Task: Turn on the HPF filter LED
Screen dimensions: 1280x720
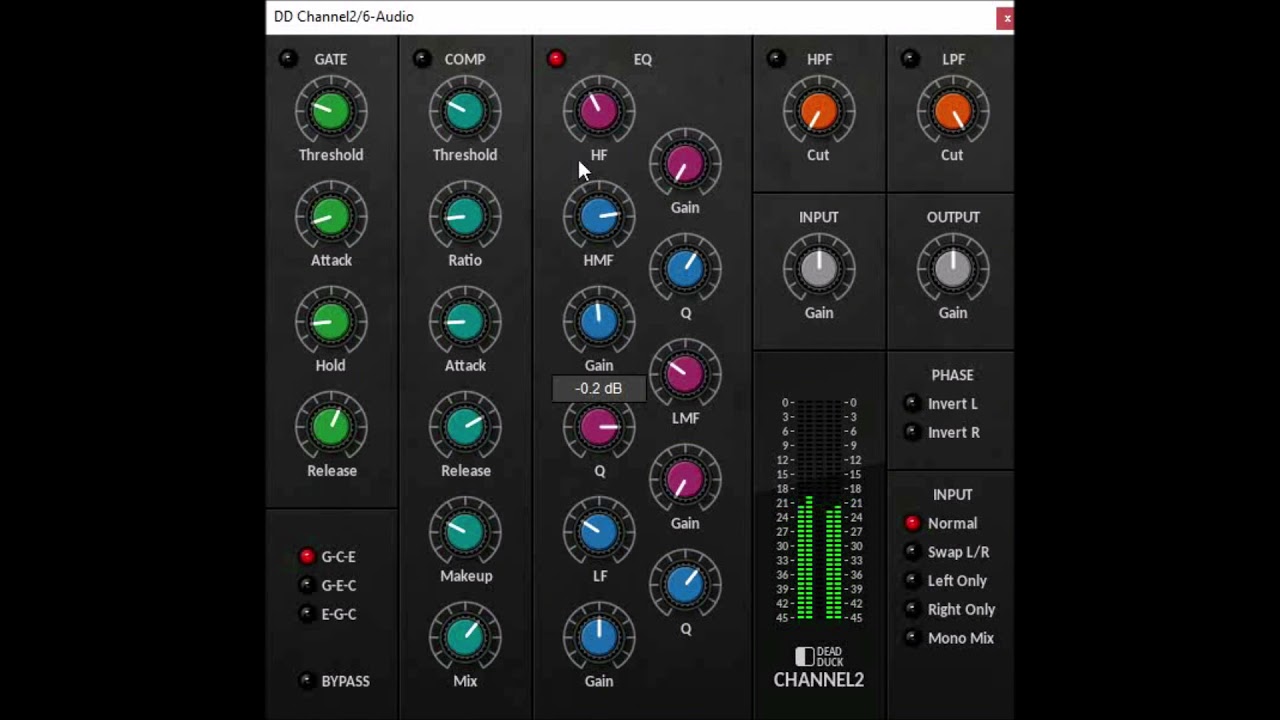Action: click(776, 59)
